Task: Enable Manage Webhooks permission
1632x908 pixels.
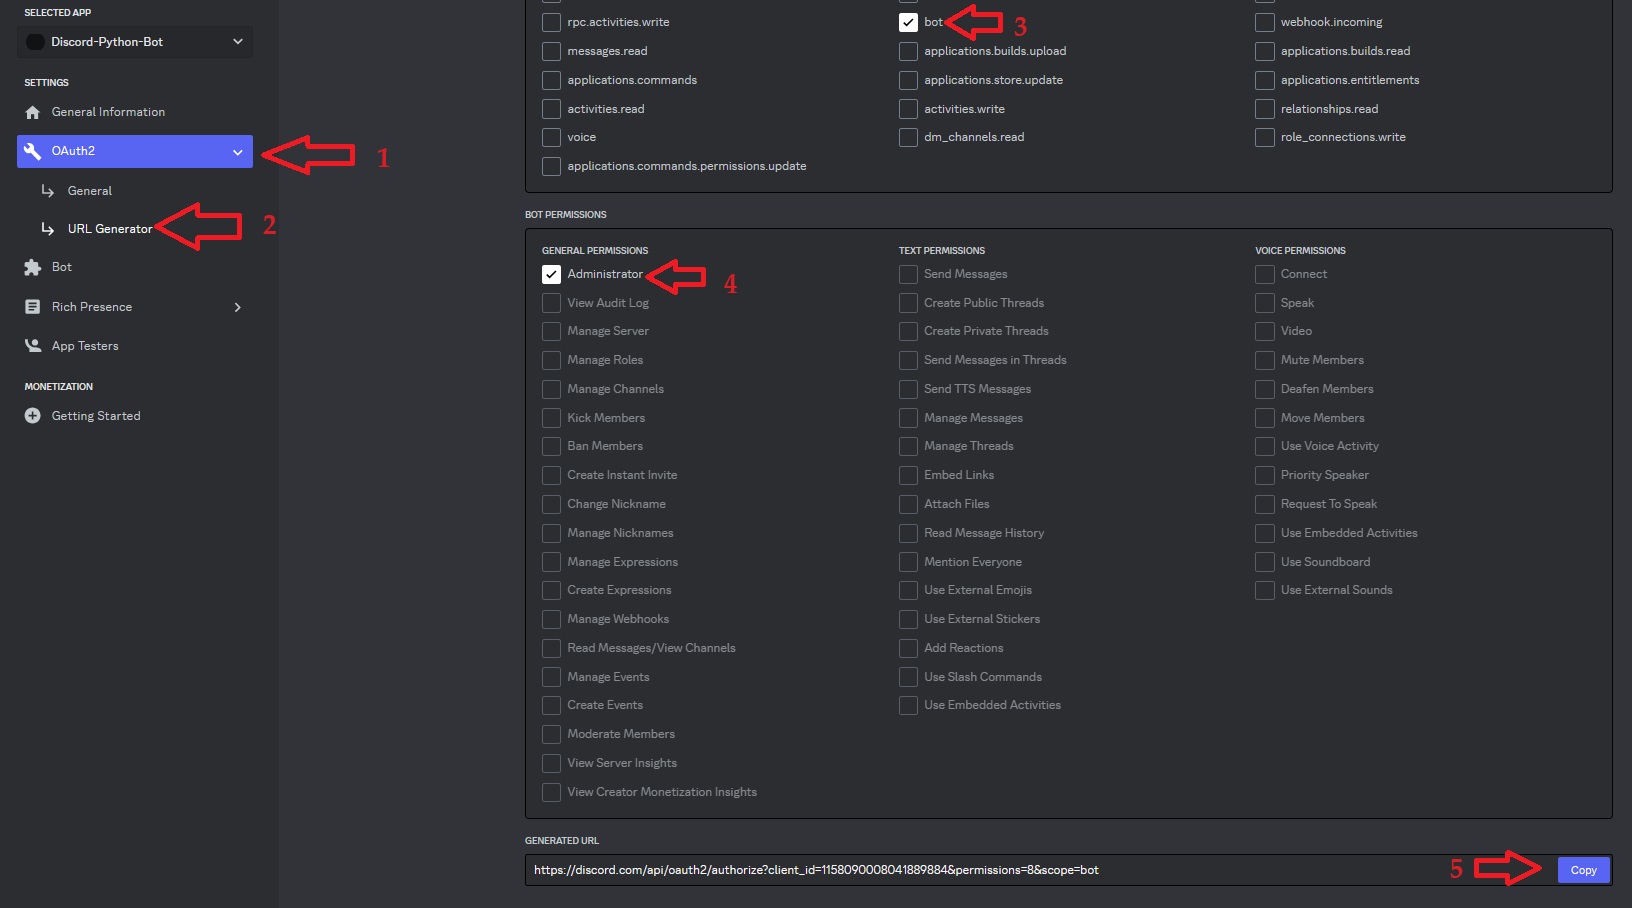Action: pos(551,619)
